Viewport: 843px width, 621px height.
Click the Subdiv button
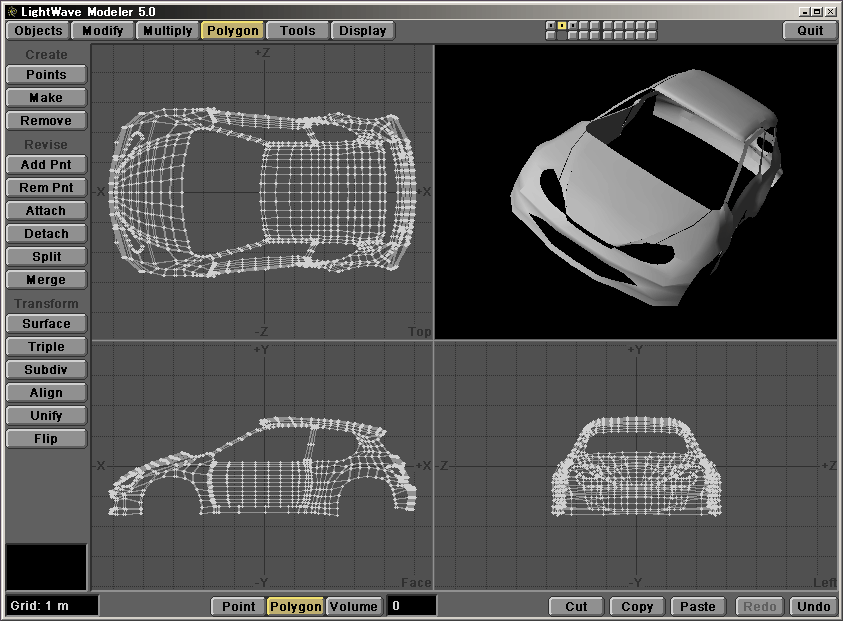point(46,370)
